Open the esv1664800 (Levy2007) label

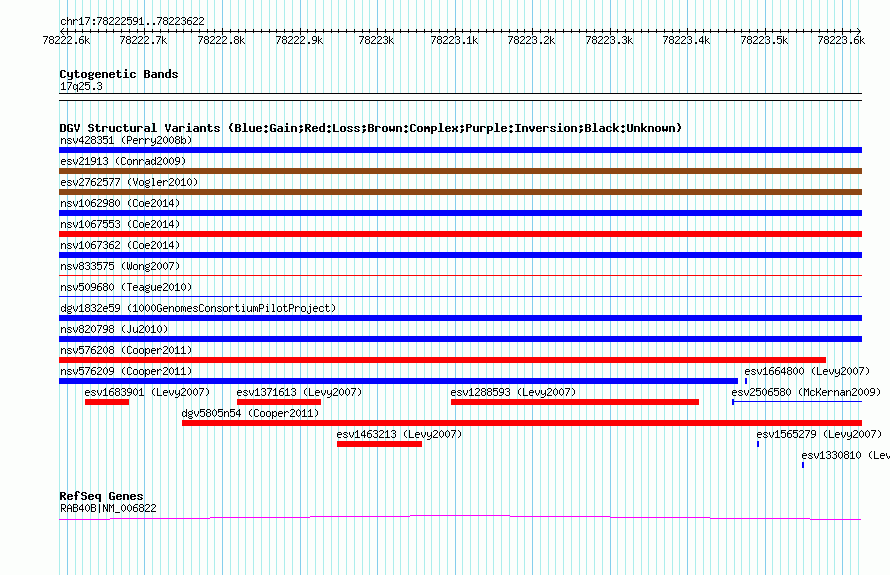point(807,371)
